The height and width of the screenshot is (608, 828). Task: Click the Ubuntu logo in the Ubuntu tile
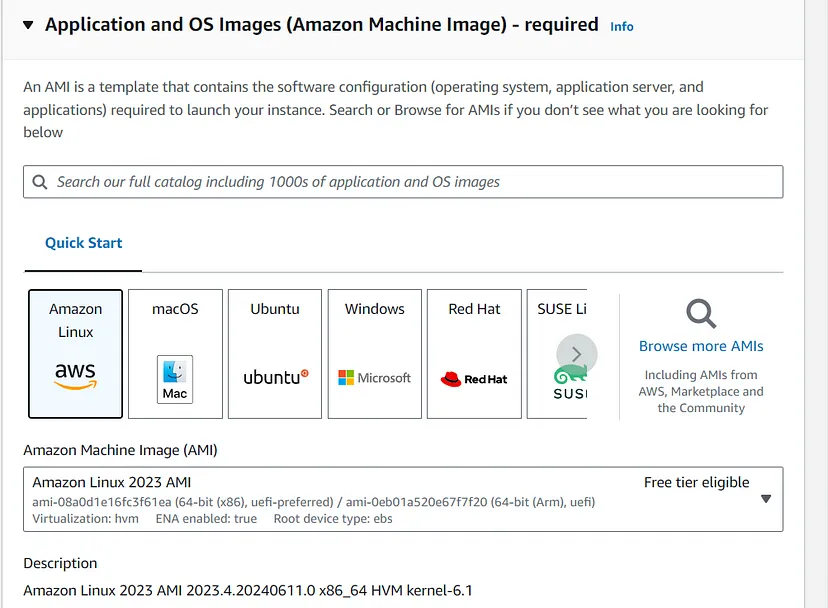[x=275, y=377]
